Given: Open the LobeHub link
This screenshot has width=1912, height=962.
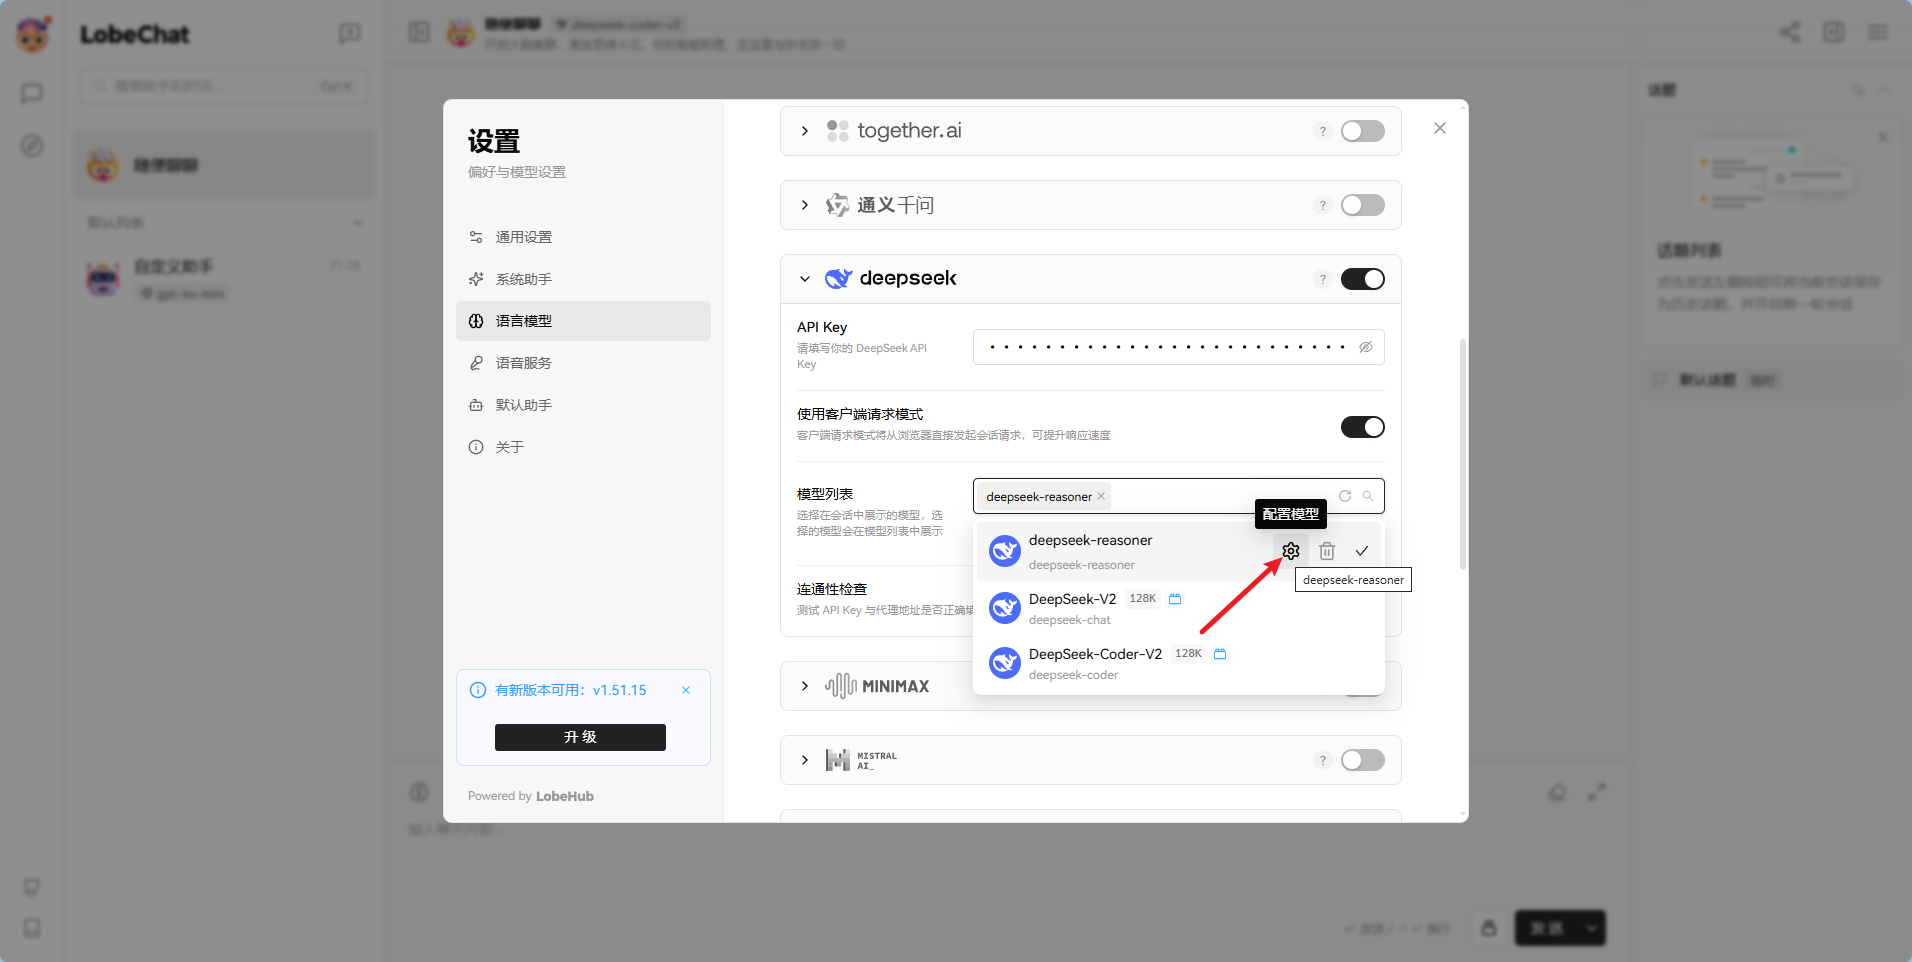Looking at the screenshot, I should [x=565, y=796].
